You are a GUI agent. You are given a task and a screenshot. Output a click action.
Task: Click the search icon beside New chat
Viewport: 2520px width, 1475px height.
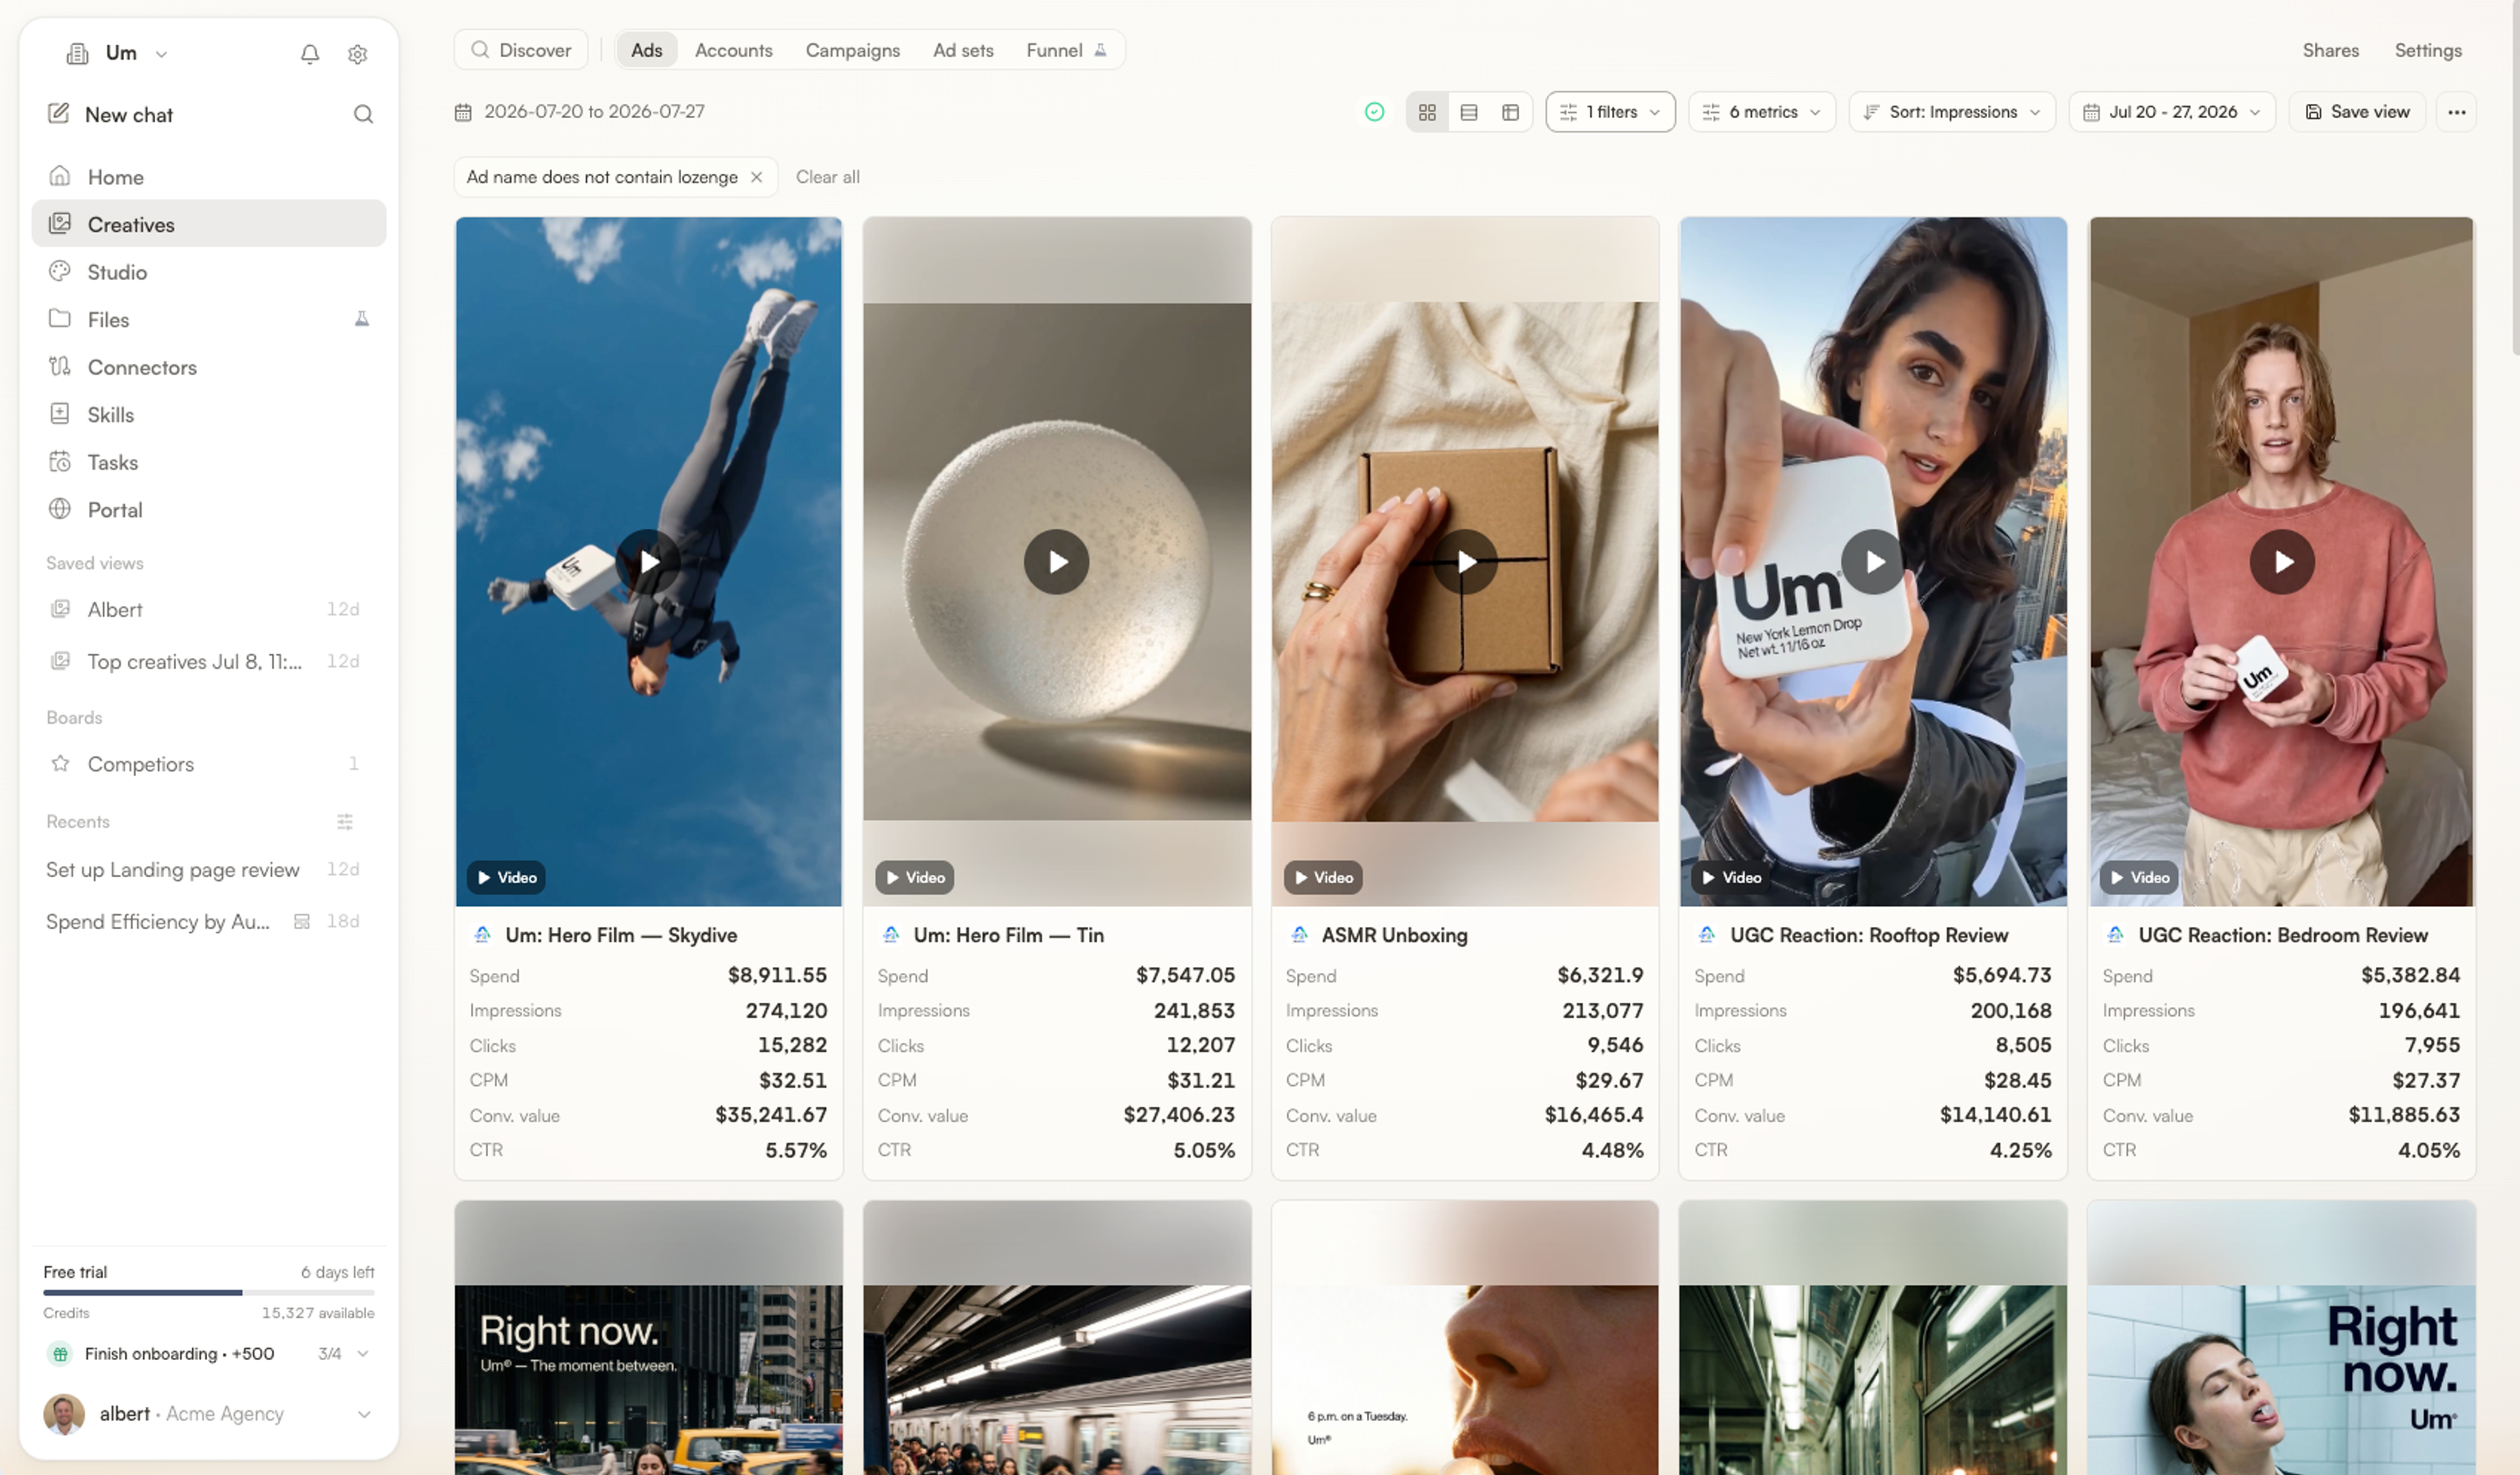click(x=363, y=114)
